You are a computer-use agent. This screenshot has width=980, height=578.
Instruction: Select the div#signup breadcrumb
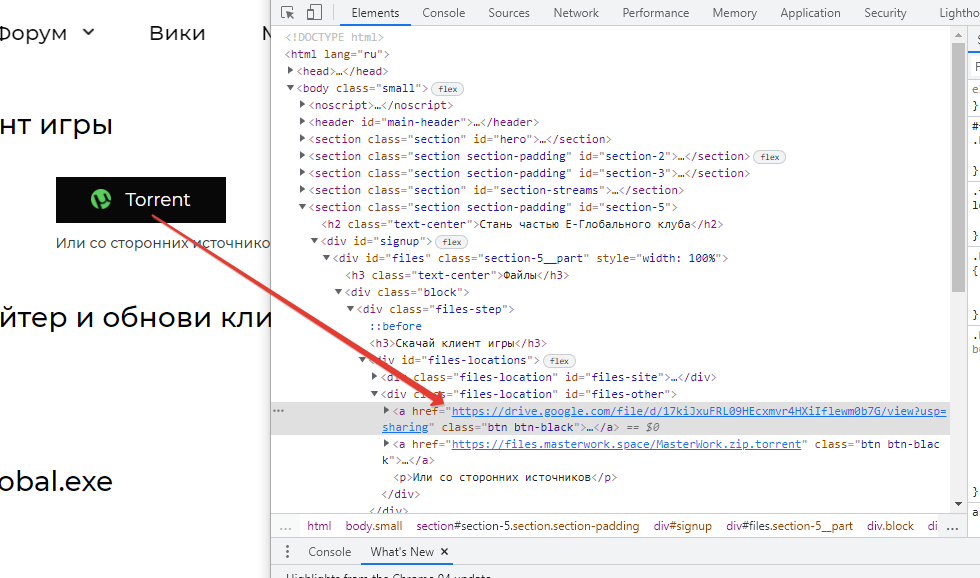(682, 526)
